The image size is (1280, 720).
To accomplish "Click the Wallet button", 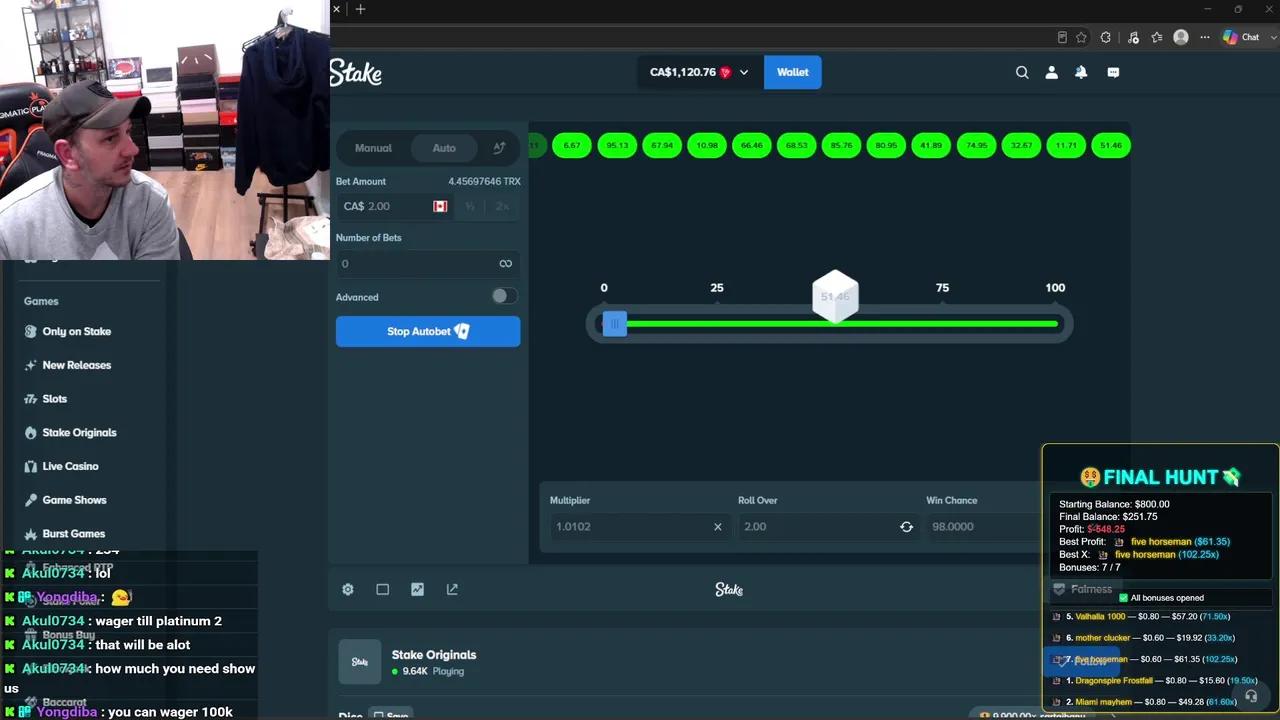I will [793, 72].
